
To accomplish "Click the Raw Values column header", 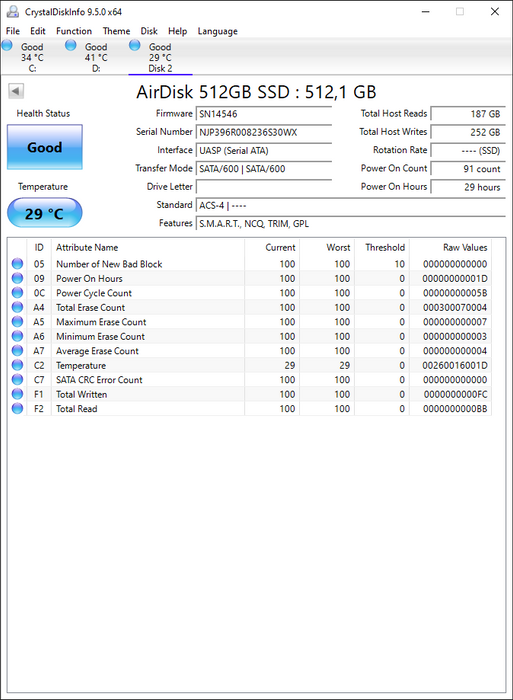I will (x=450, y=247).
